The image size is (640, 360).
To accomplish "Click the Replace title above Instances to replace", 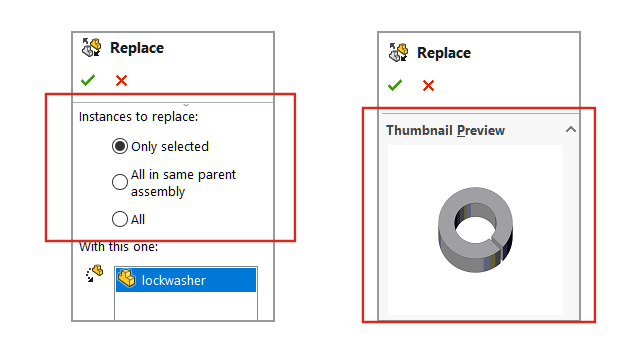I will click(137, 48).
